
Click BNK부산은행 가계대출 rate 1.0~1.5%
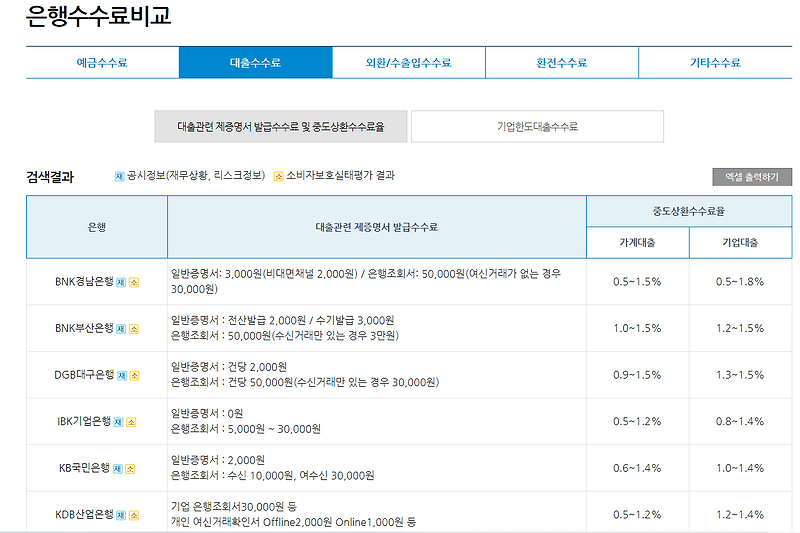pyautogui.click(x=637, y=328)
